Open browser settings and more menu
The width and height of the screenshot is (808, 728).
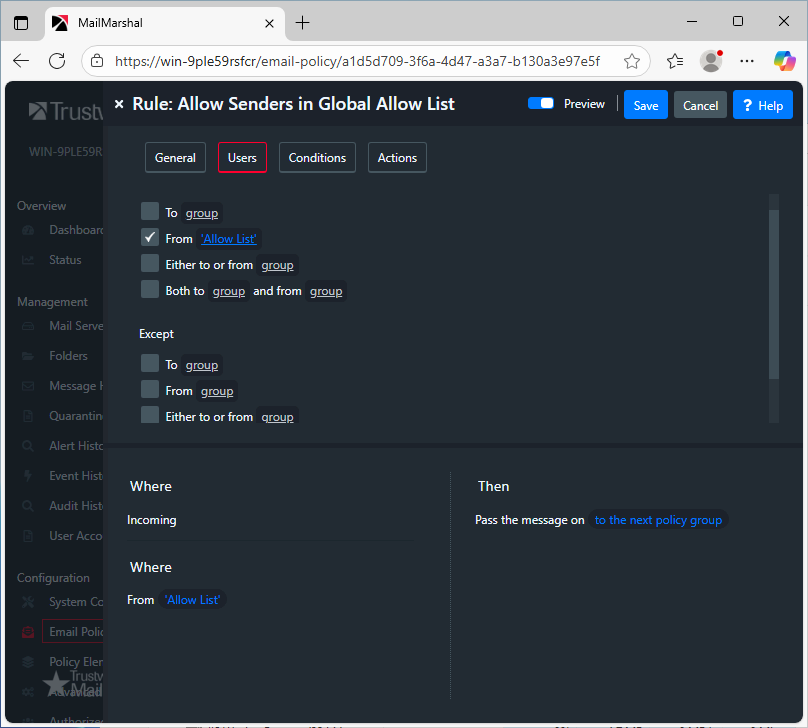(x=747, y=61)
